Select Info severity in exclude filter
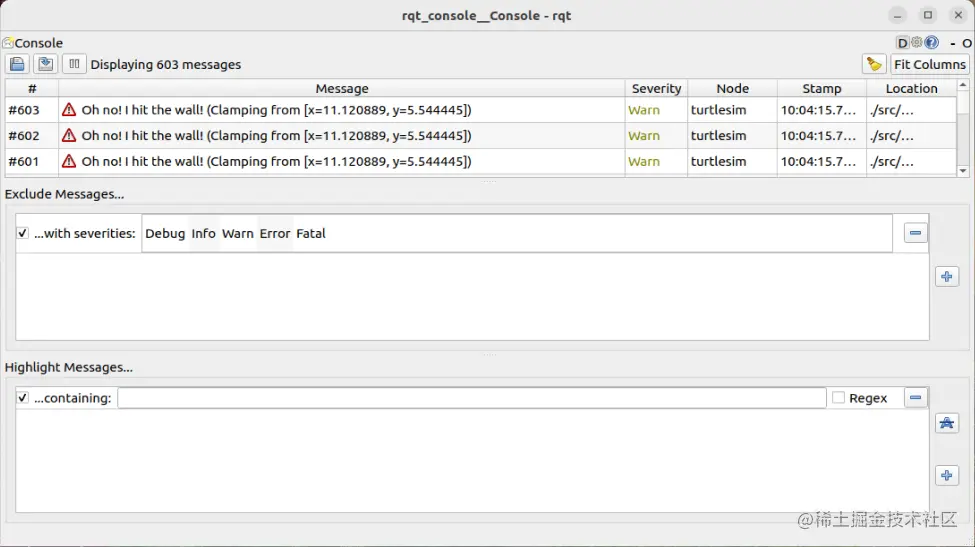The height and width of the screenshot is (547, 975). click(203, 234)
